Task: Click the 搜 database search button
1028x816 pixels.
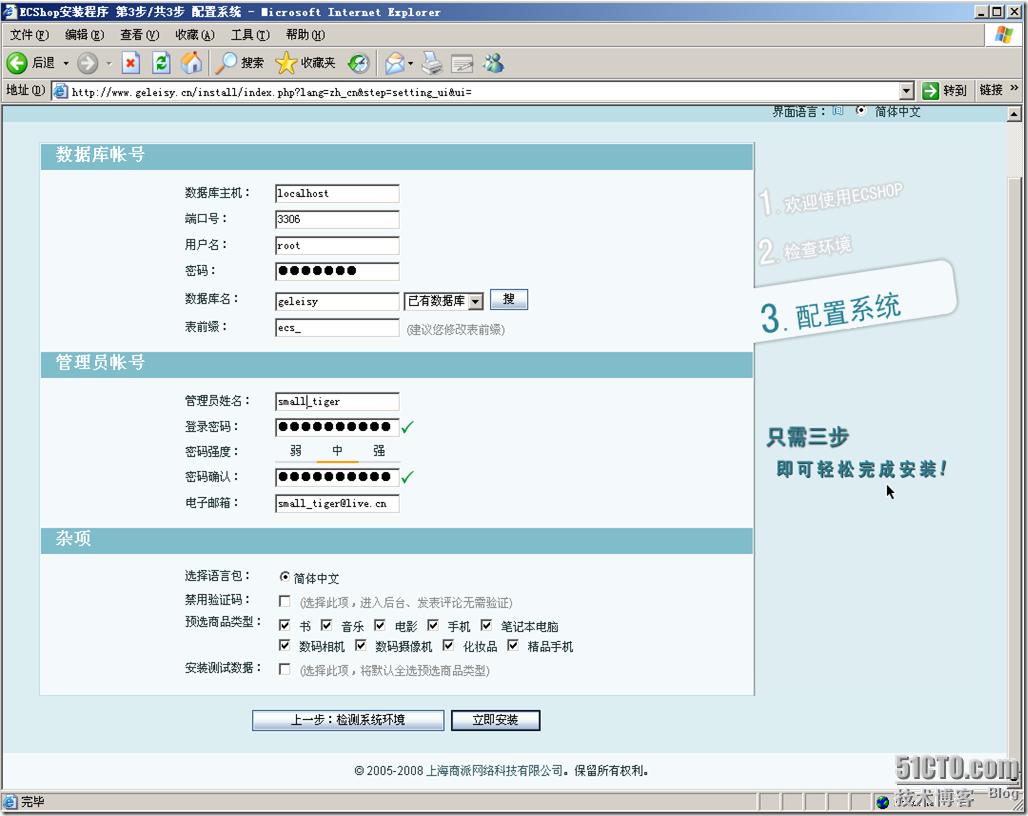Action: pyautogui.click(x=509, y=300)
